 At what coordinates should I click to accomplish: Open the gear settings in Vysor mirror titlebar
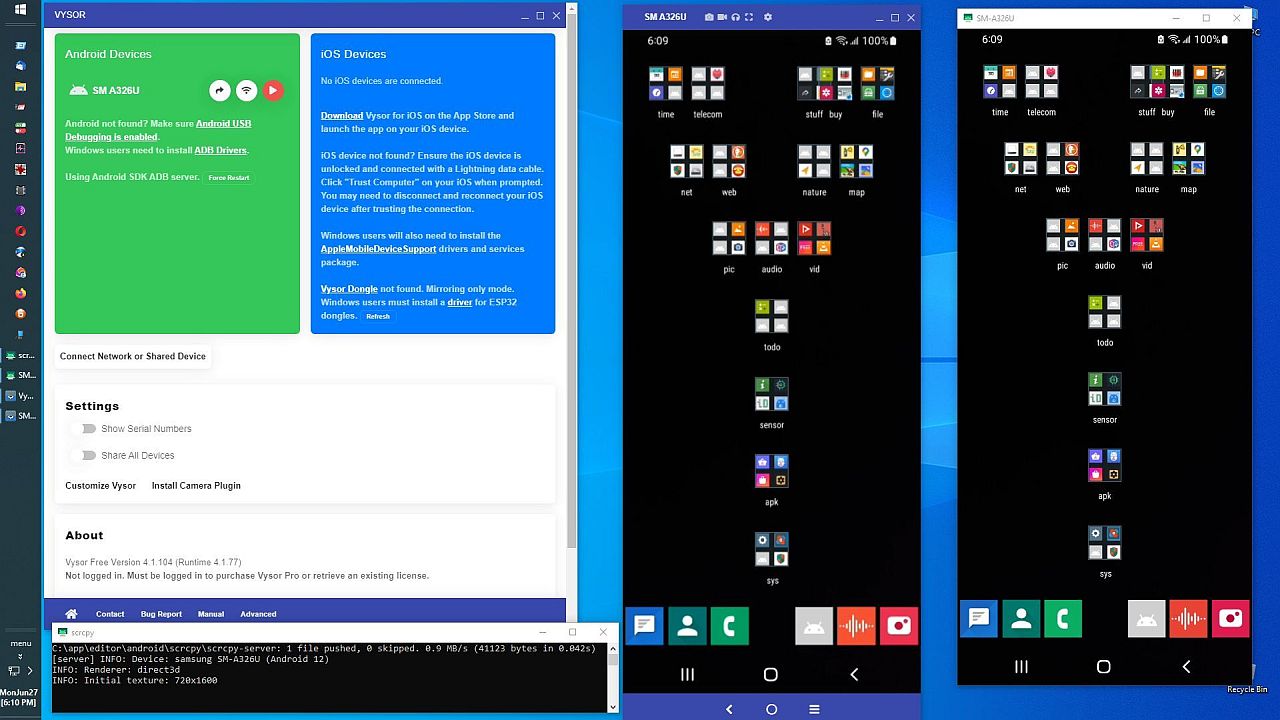pos(768,17)
